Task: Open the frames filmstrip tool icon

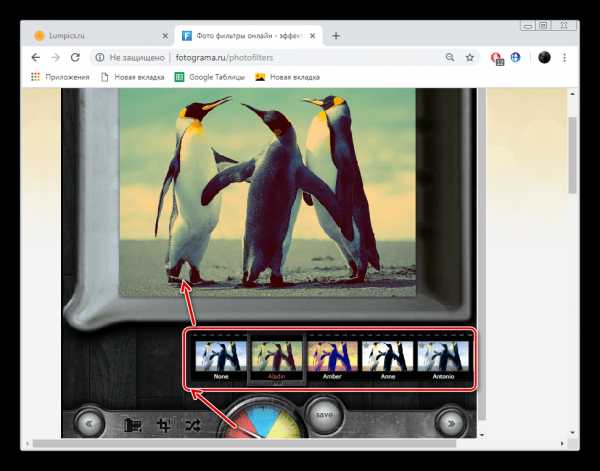Action: (x=133, y=425)
